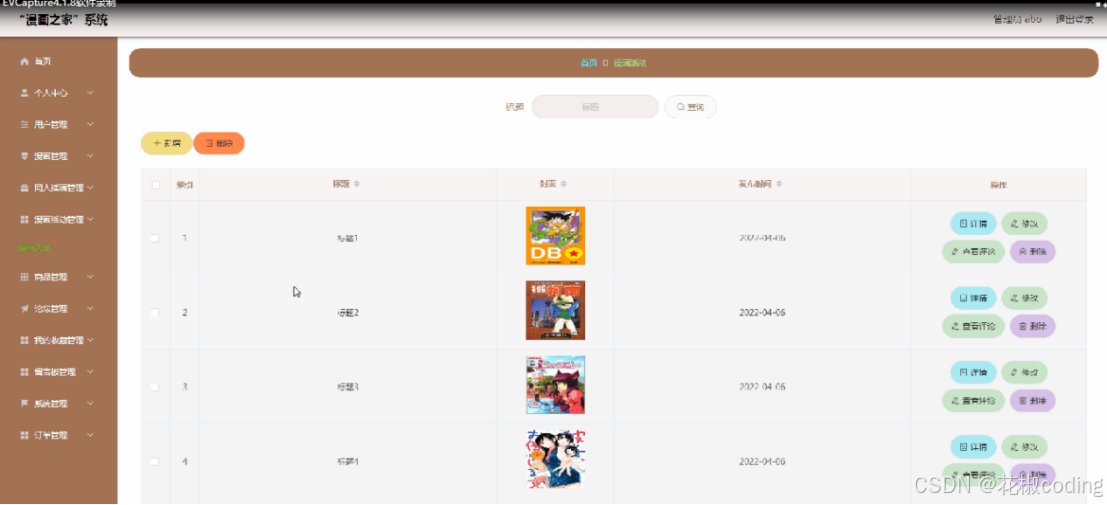Click the purple 删除 button in row 标题1
This screenshot has height=505, width=1107.
[1033, 251]
